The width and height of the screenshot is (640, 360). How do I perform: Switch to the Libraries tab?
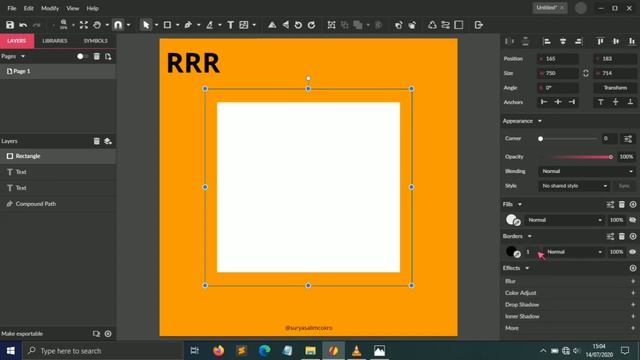click(55, 41)
